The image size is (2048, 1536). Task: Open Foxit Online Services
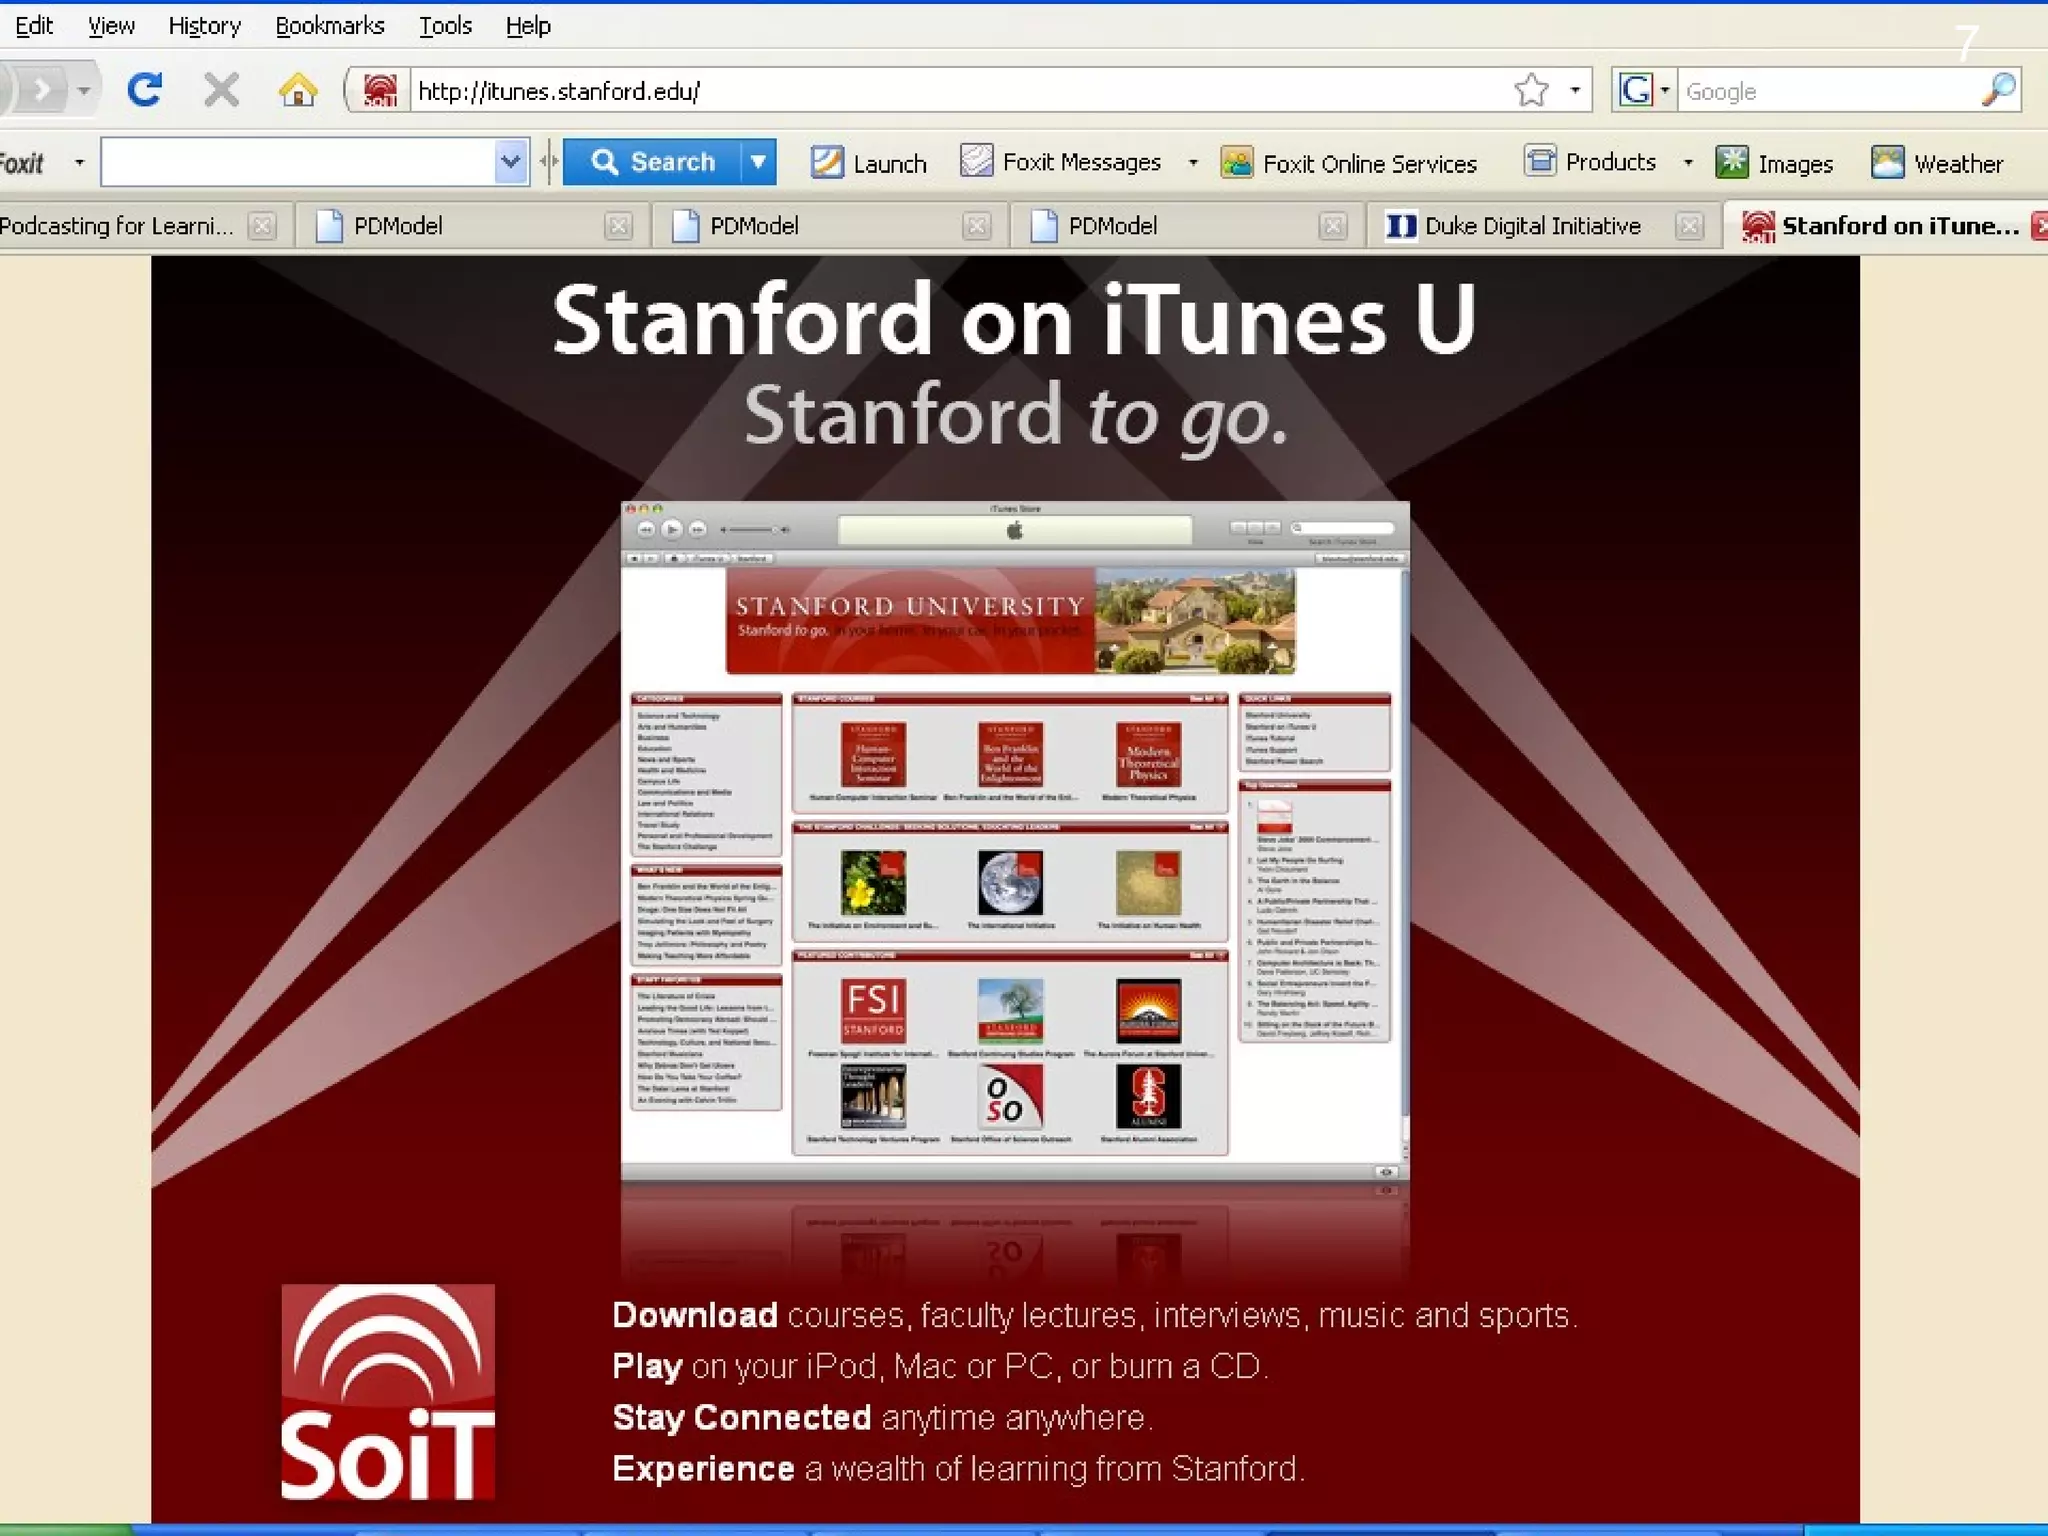coord(1349,162)
